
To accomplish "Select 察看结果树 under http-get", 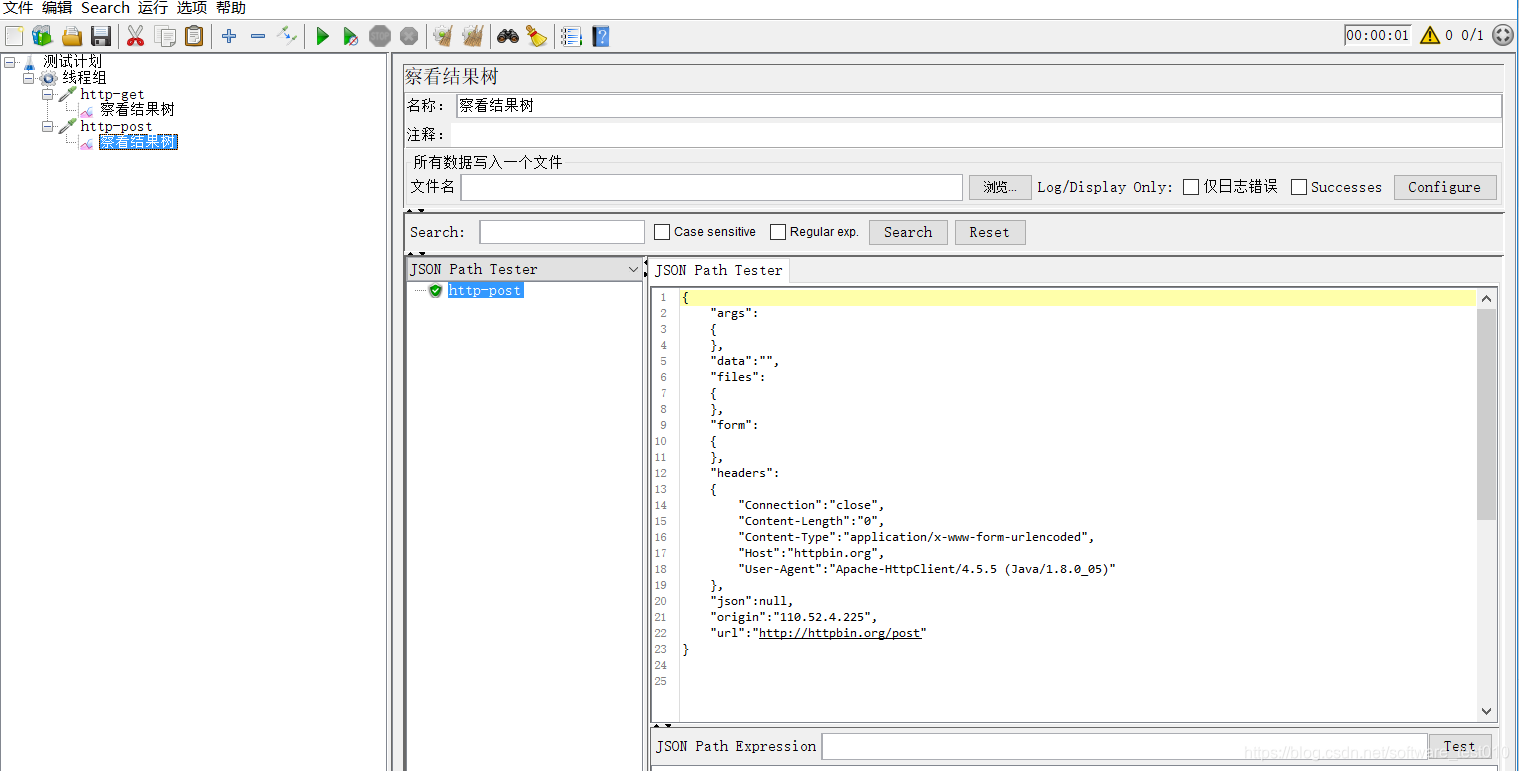I will 137,110.
